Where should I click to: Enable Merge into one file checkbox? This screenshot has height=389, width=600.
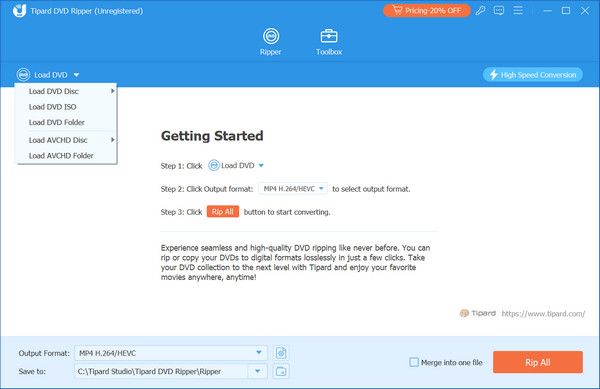pyautogui.click(x=414, y=362)
